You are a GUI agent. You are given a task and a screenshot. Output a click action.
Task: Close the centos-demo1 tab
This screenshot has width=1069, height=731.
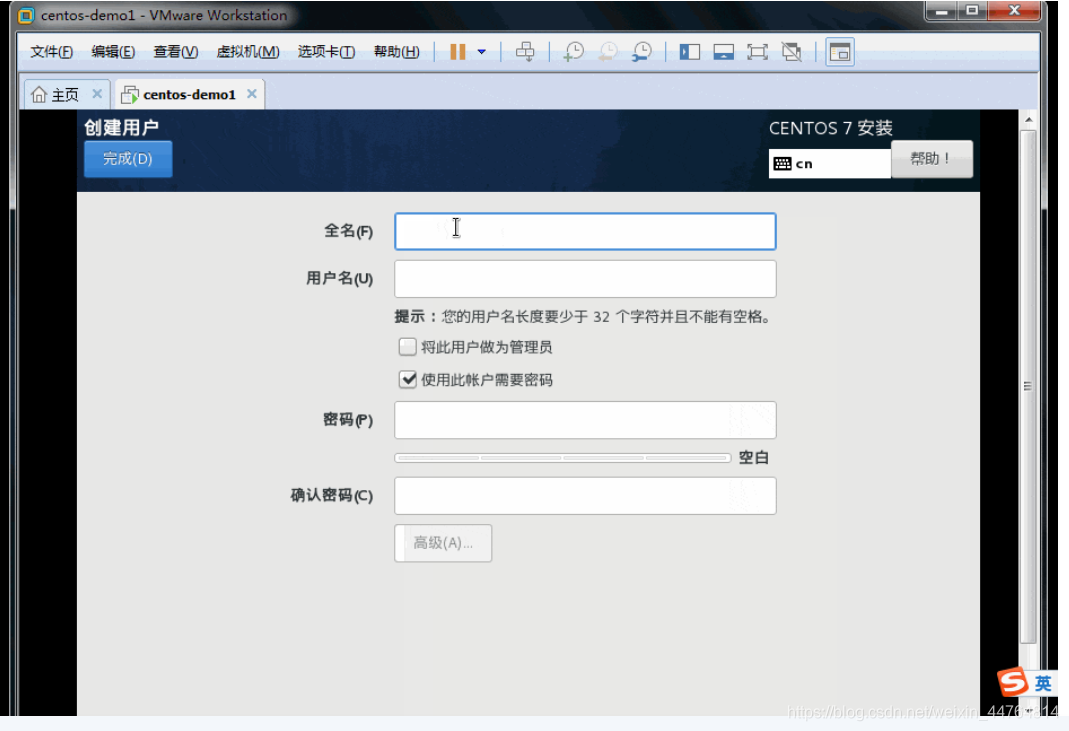coord(252,94)
